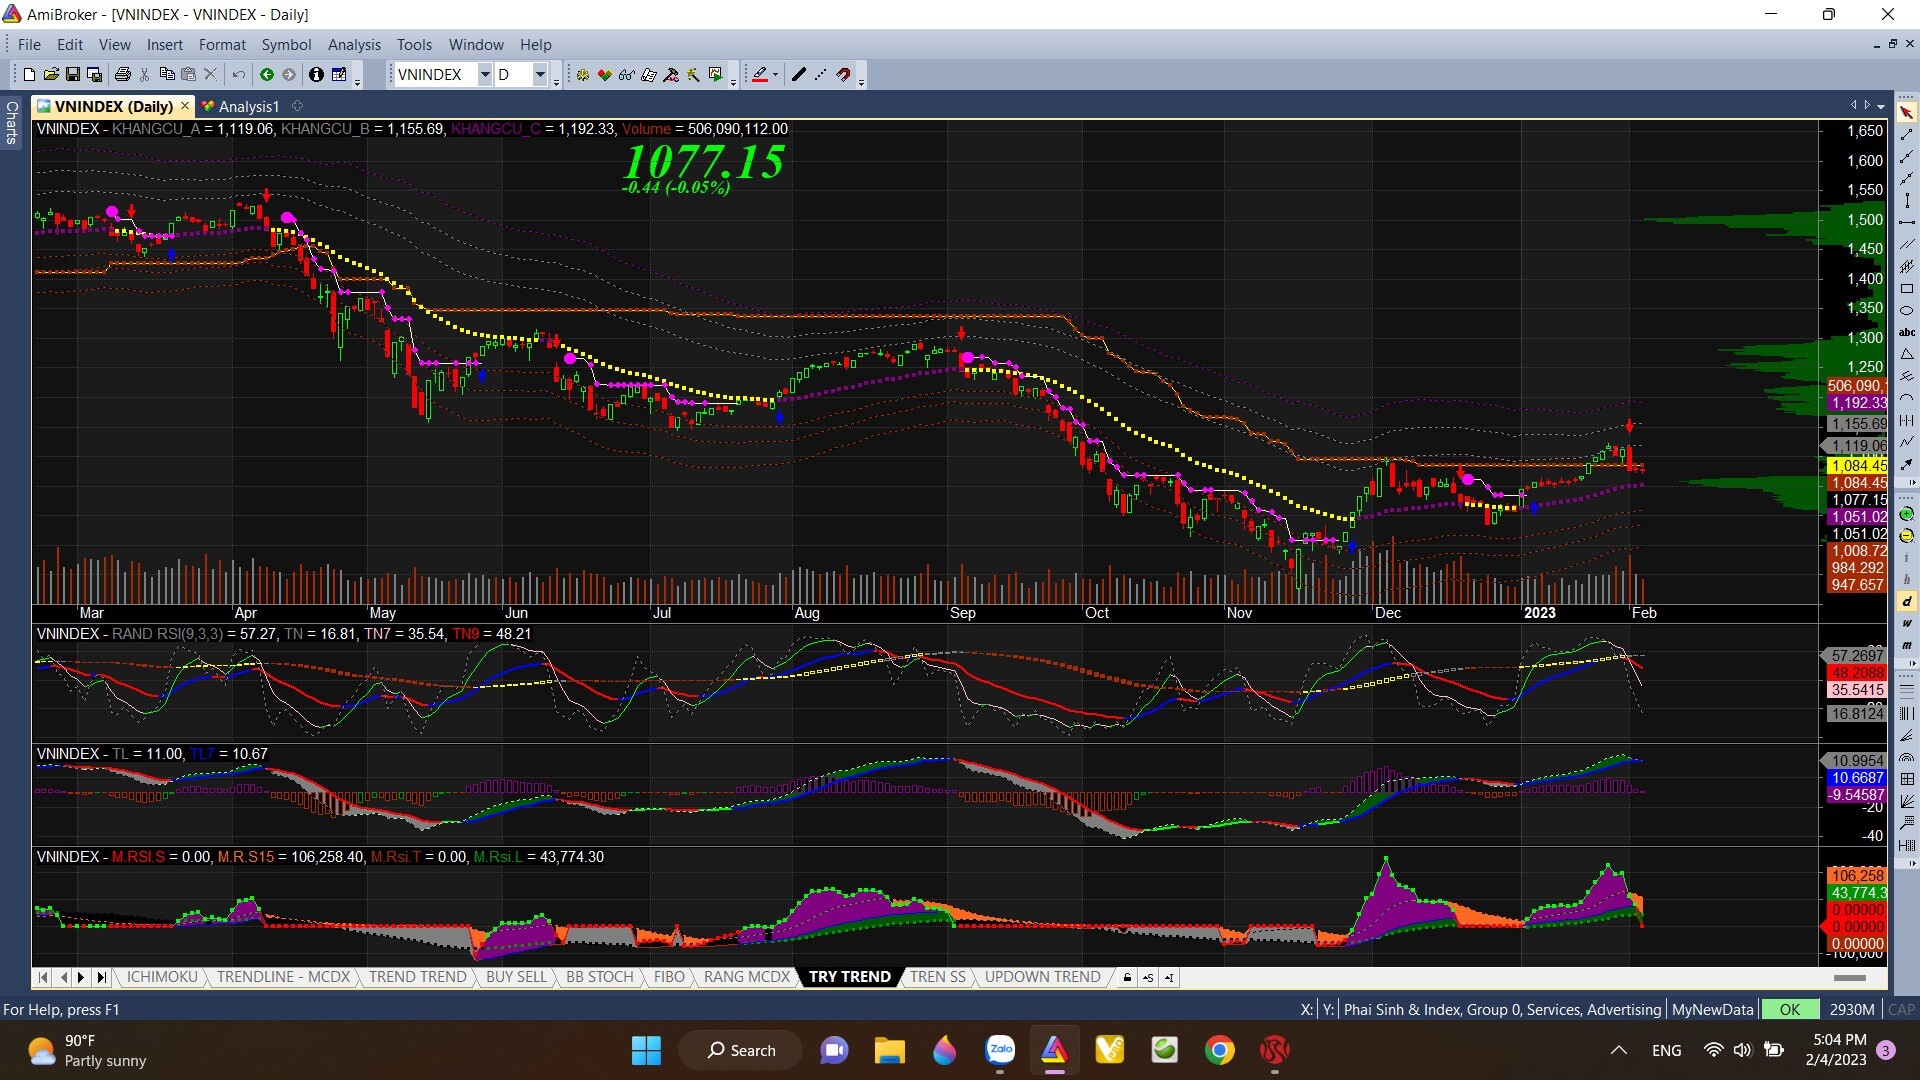The width and height of the screenshot is (1920, 1080).
Task: Select the Vertical line tool
Action: point(1906,200)
